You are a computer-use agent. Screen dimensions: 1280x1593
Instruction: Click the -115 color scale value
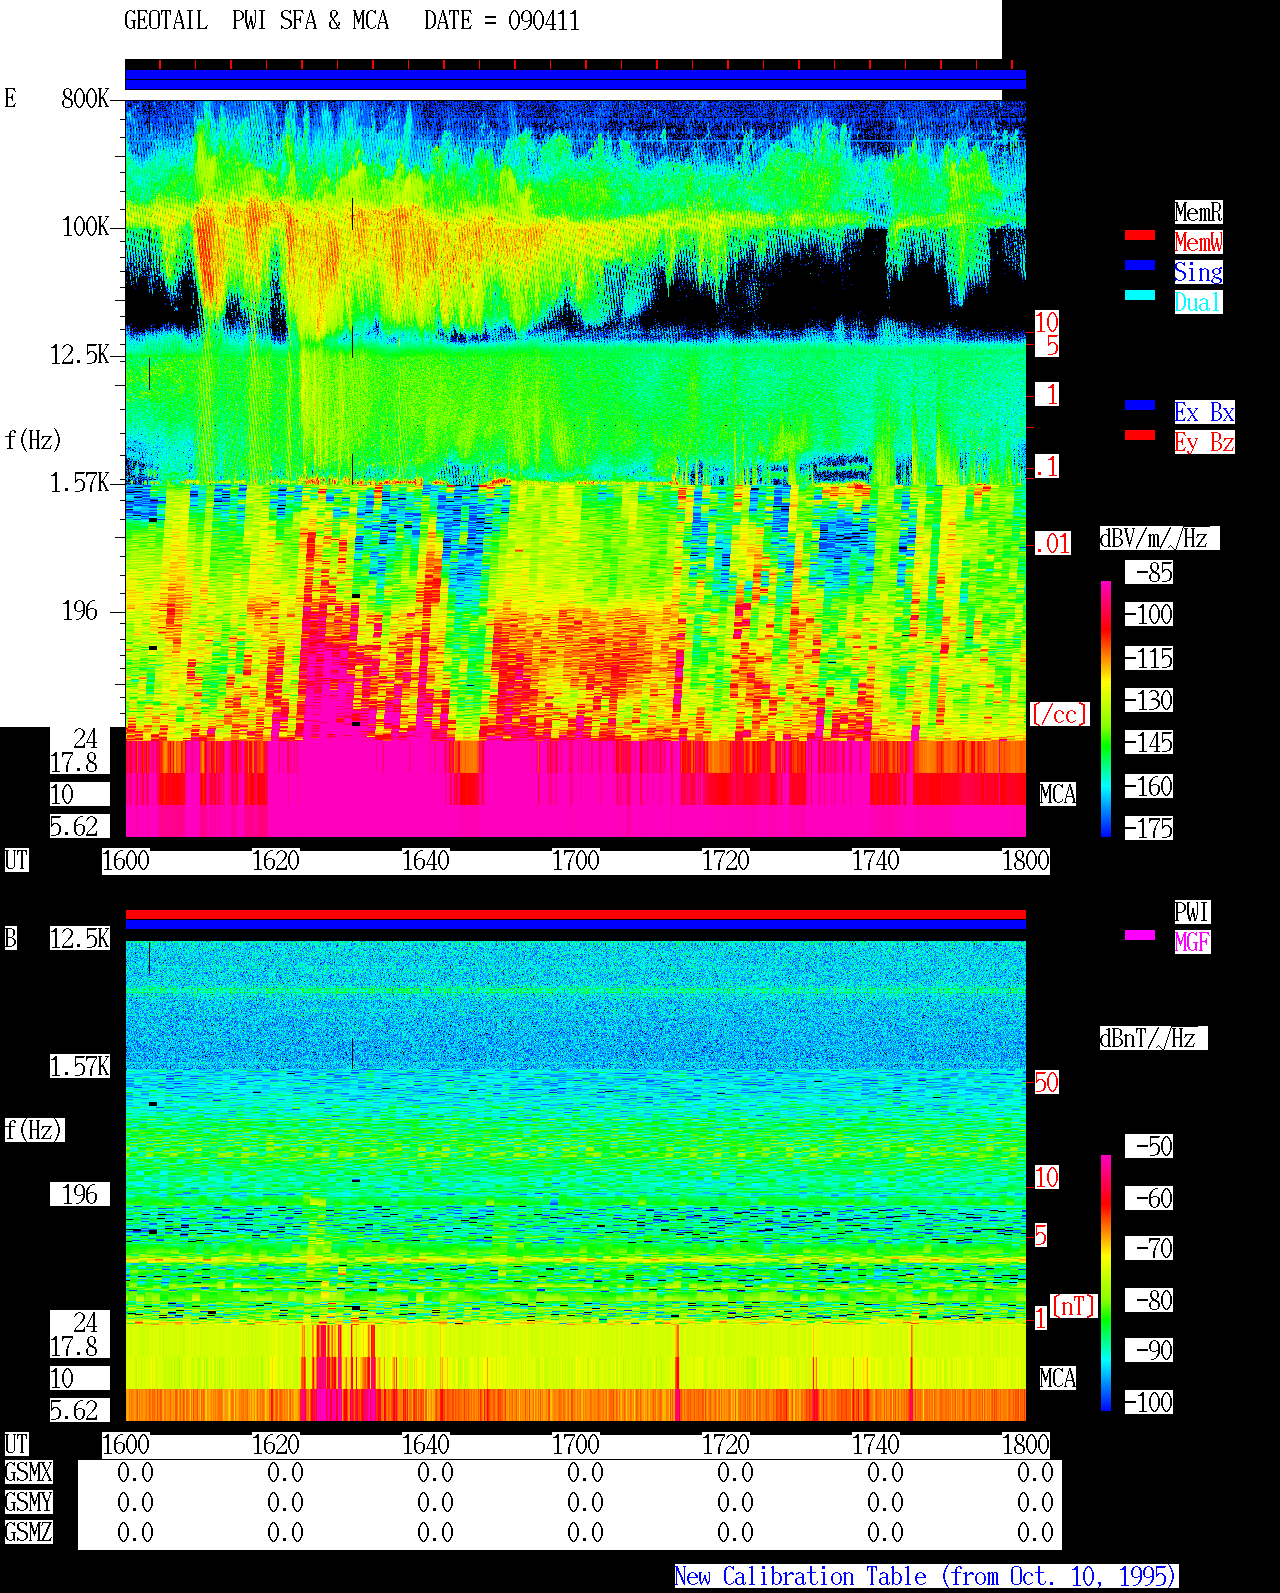click(1149, 658)
